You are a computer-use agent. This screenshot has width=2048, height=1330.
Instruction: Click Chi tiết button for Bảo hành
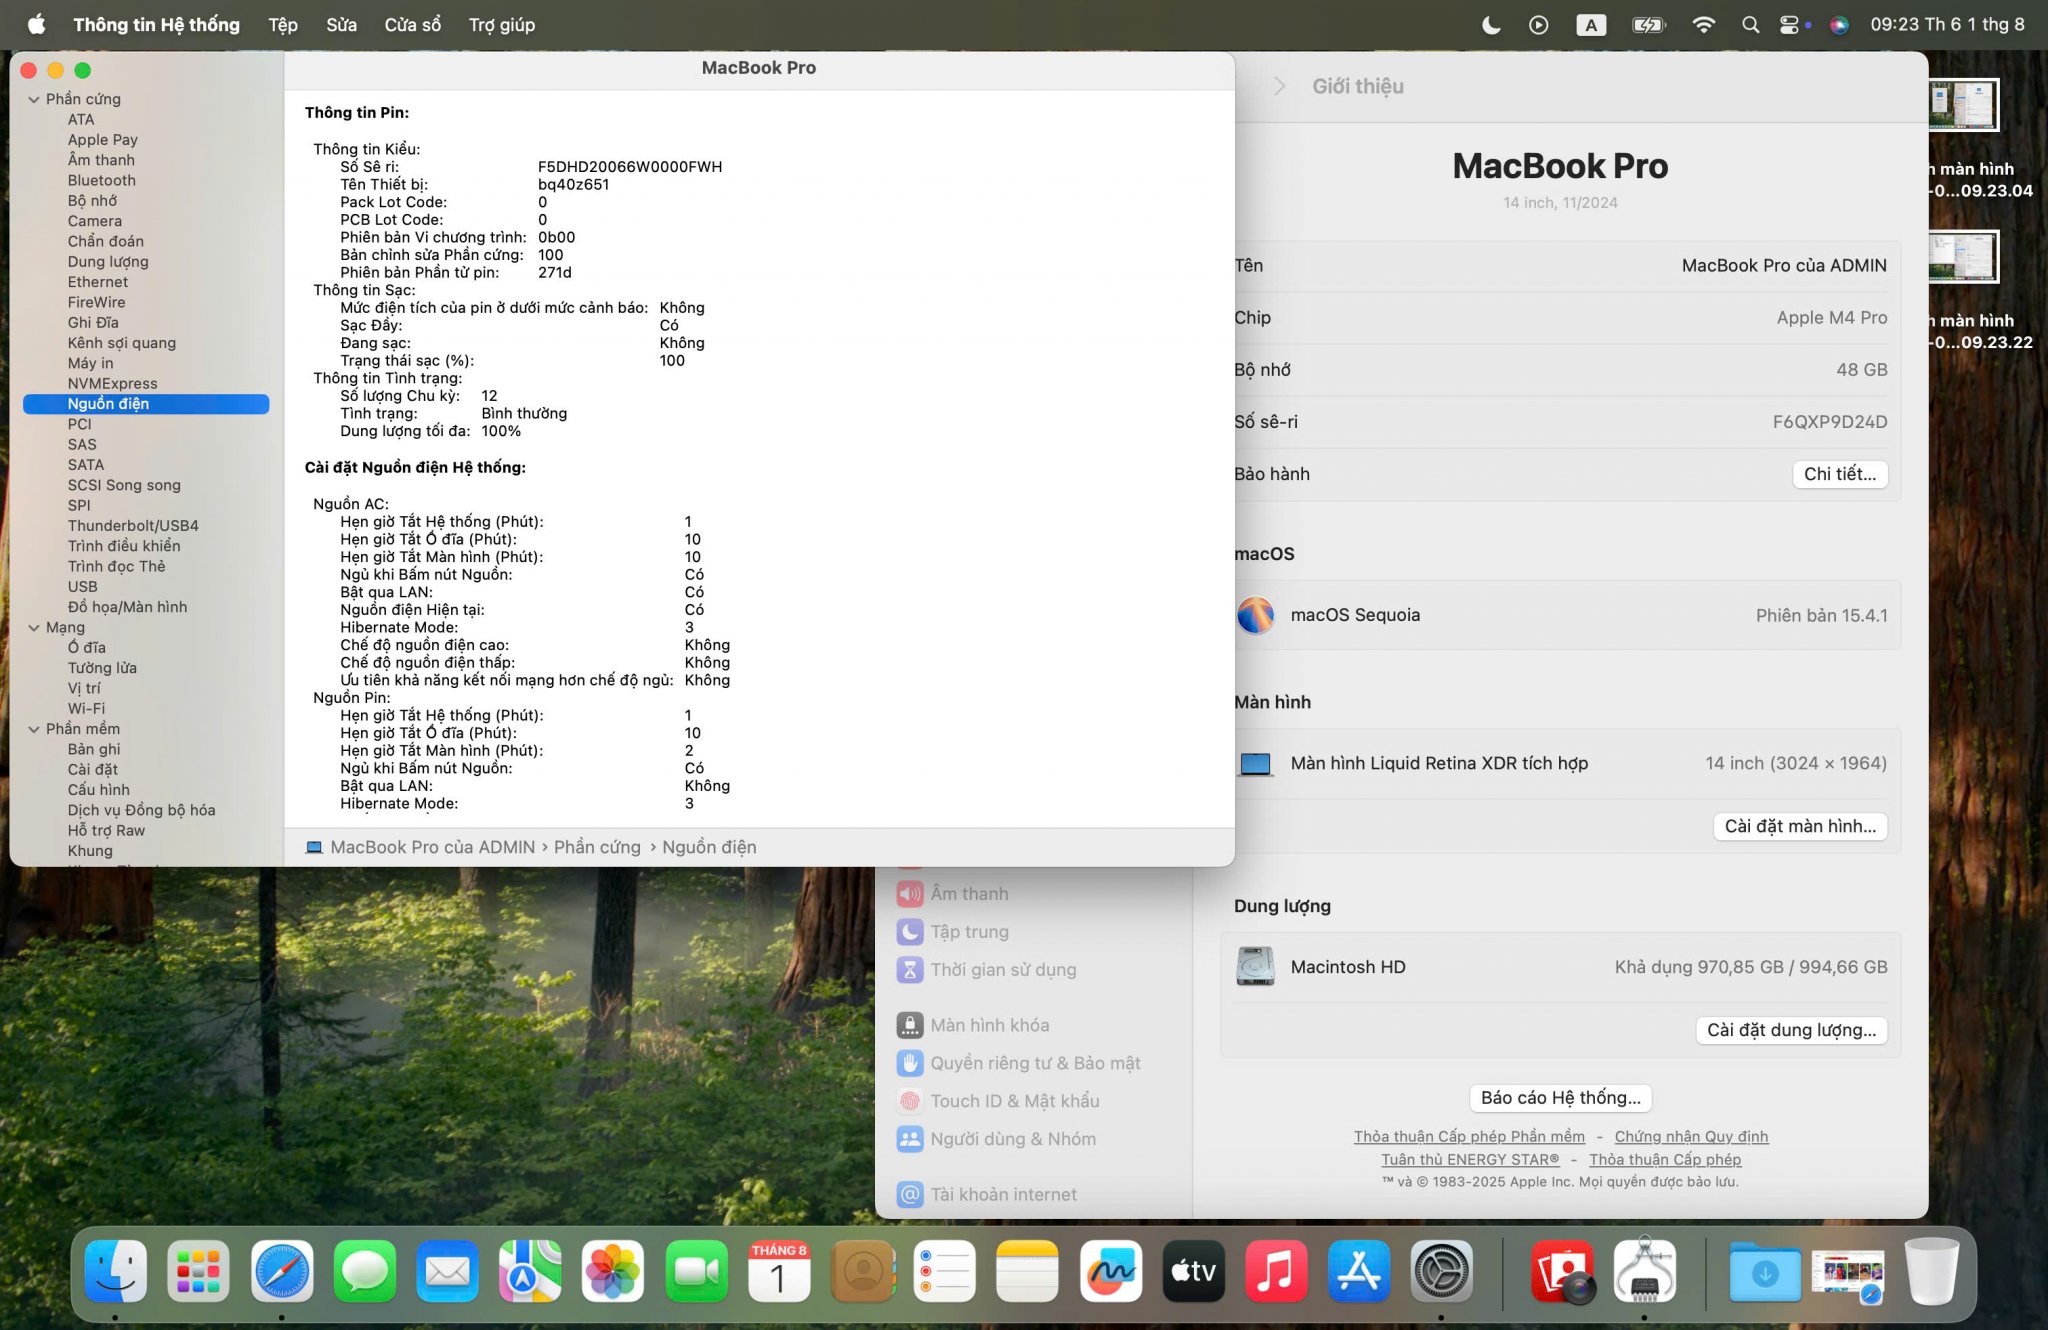pyautogui.click(x=1840, y=474)
